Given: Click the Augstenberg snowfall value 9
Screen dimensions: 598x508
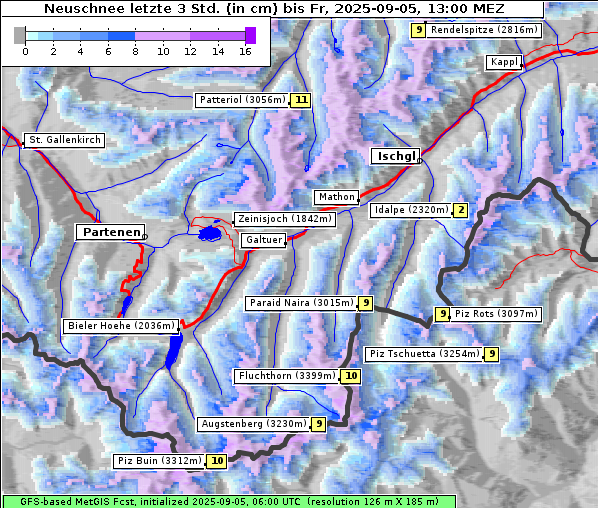Looking at the screenshot, I should coord(319,424).
